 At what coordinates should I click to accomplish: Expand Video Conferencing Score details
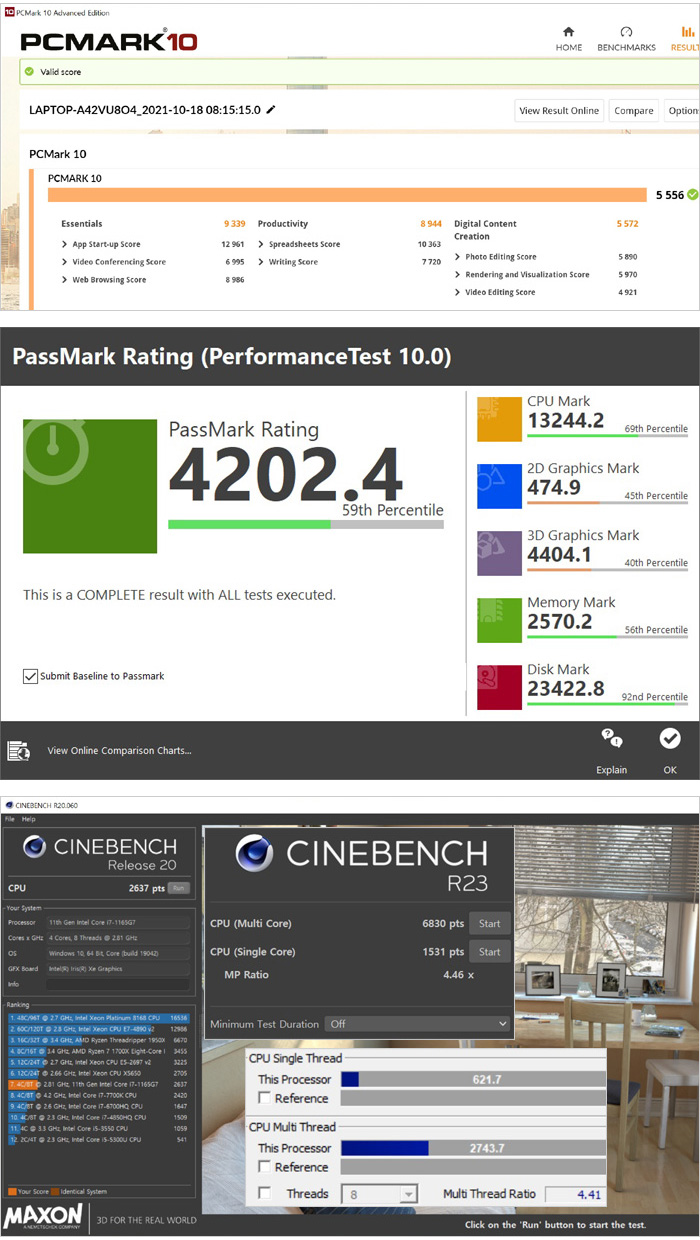coord(65,262)
